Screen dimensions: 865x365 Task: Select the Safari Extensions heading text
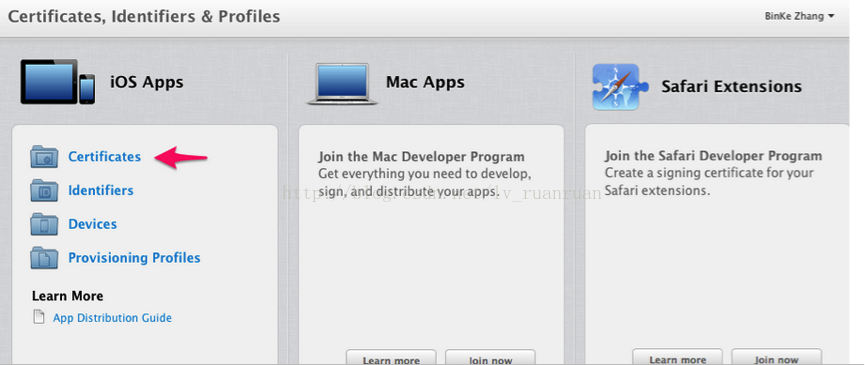click(731, 87)
